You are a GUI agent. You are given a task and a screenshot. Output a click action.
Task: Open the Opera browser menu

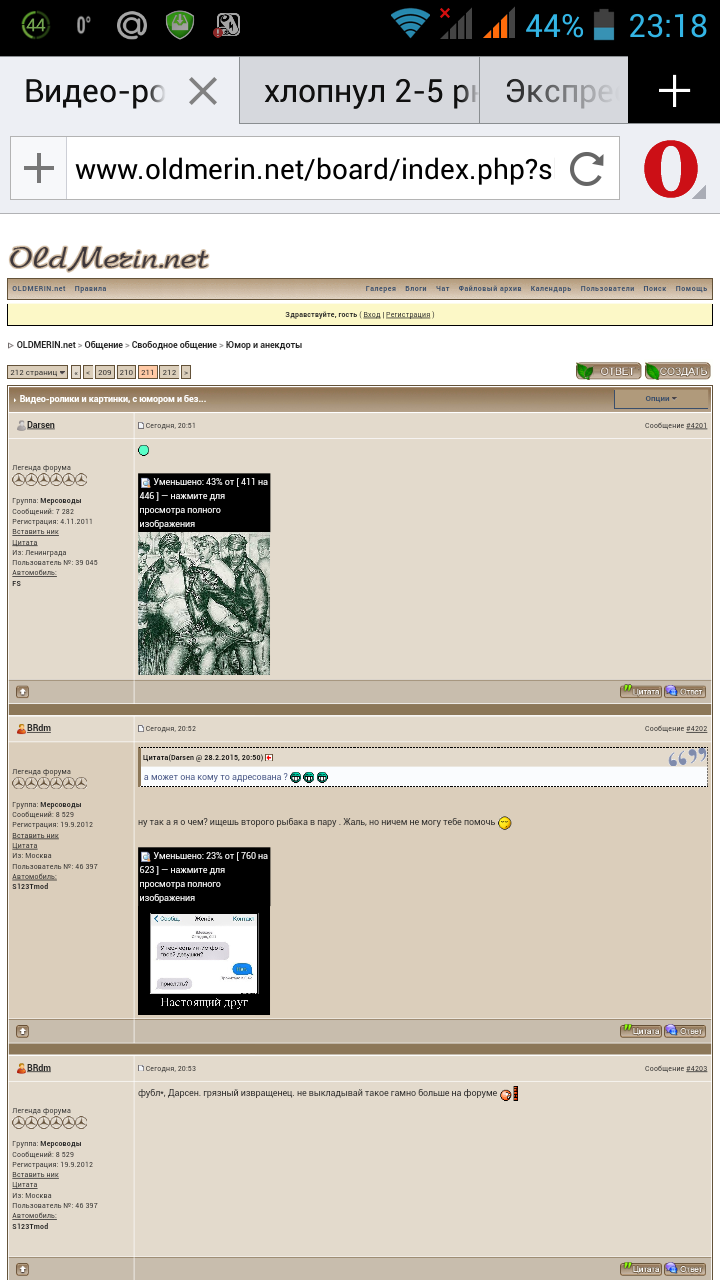(671, 169)
